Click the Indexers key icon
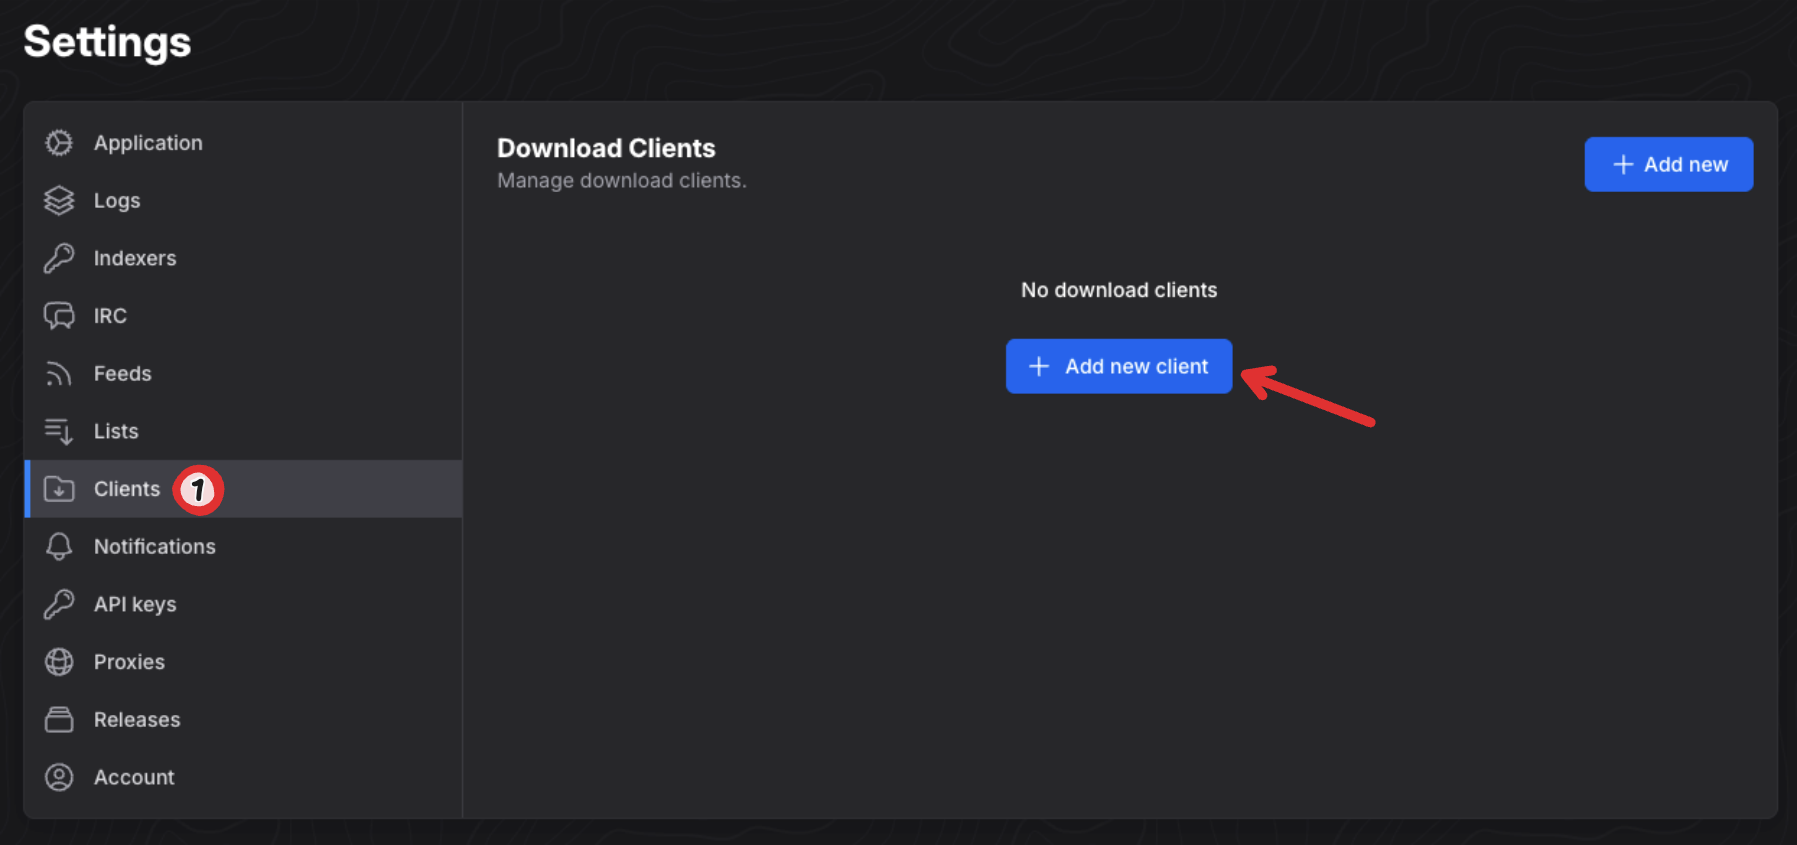This screenshot has width=1797, height=845. coord(59,258)
